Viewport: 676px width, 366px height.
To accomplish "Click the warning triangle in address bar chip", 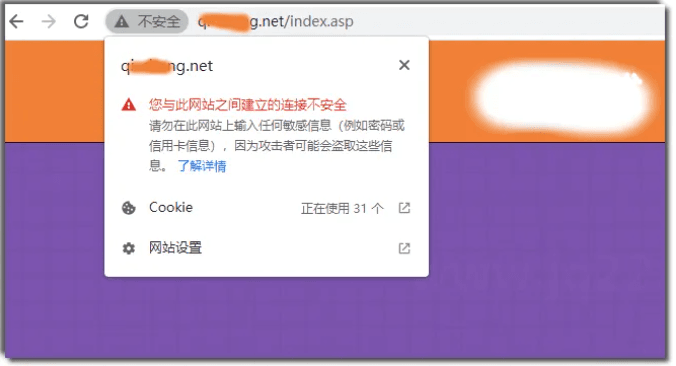I will point(122,21).
